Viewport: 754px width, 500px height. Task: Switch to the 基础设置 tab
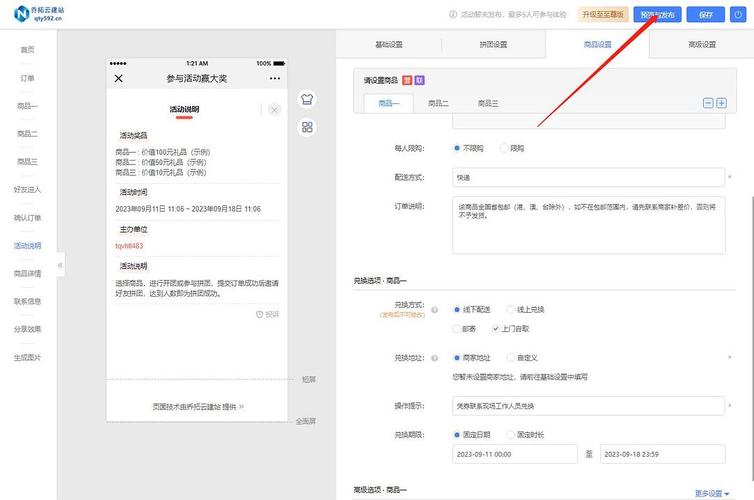[x=388, y=45]
